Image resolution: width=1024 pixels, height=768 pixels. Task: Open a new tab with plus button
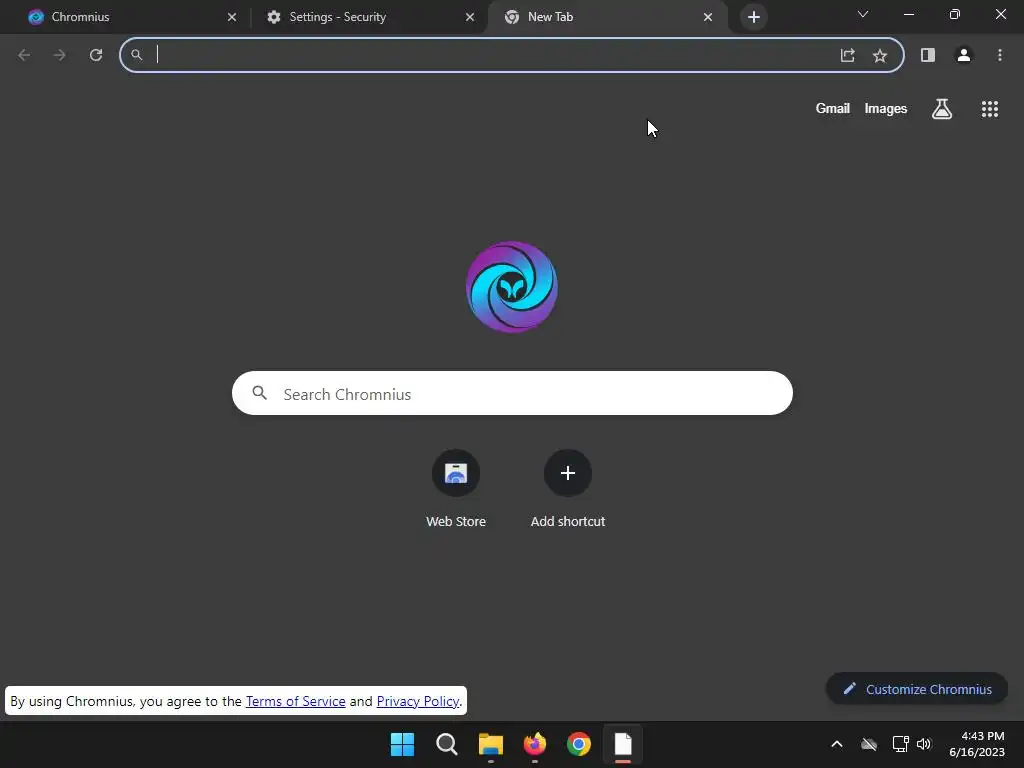(x=754, y=17)
